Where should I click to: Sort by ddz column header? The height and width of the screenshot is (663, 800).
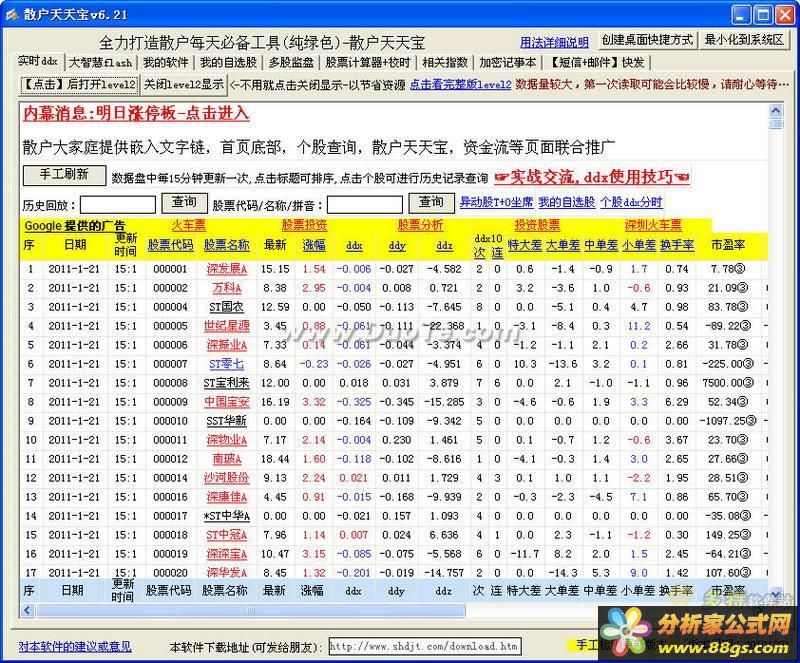tap(444, 246)
